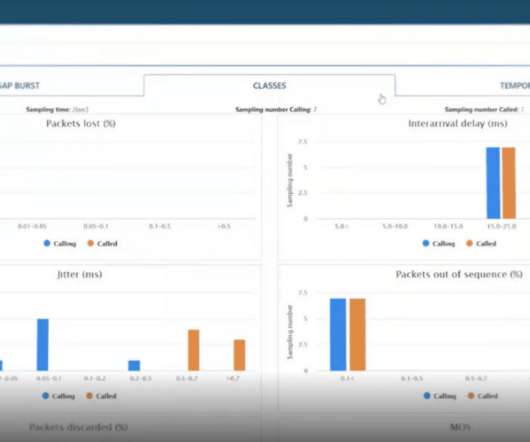Toggle Calling series in Interarrival delay legend

point(439,243)
